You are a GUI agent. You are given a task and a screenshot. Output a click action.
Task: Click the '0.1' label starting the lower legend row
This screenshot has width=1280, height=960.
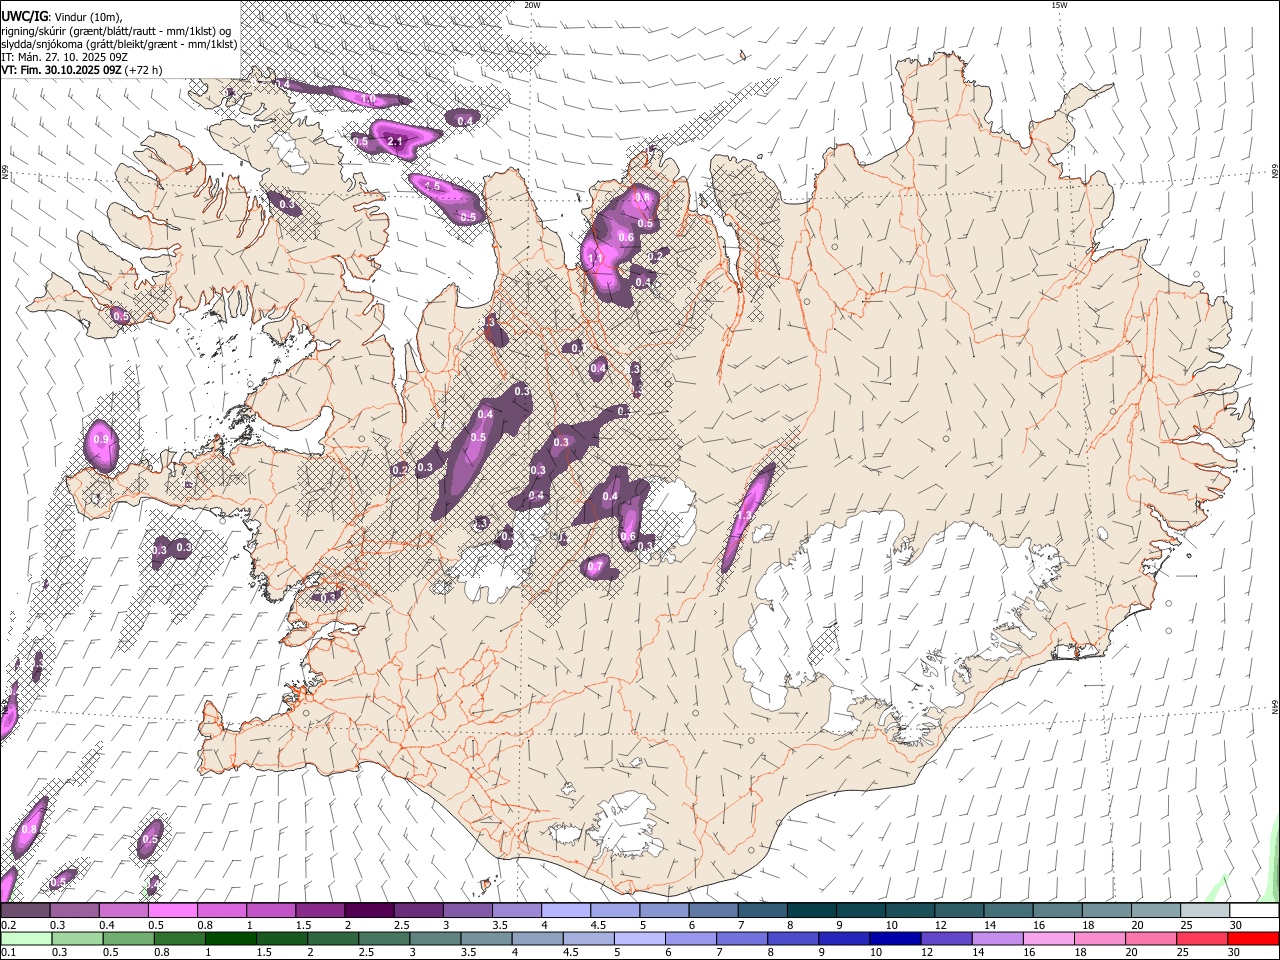(9, 953)
